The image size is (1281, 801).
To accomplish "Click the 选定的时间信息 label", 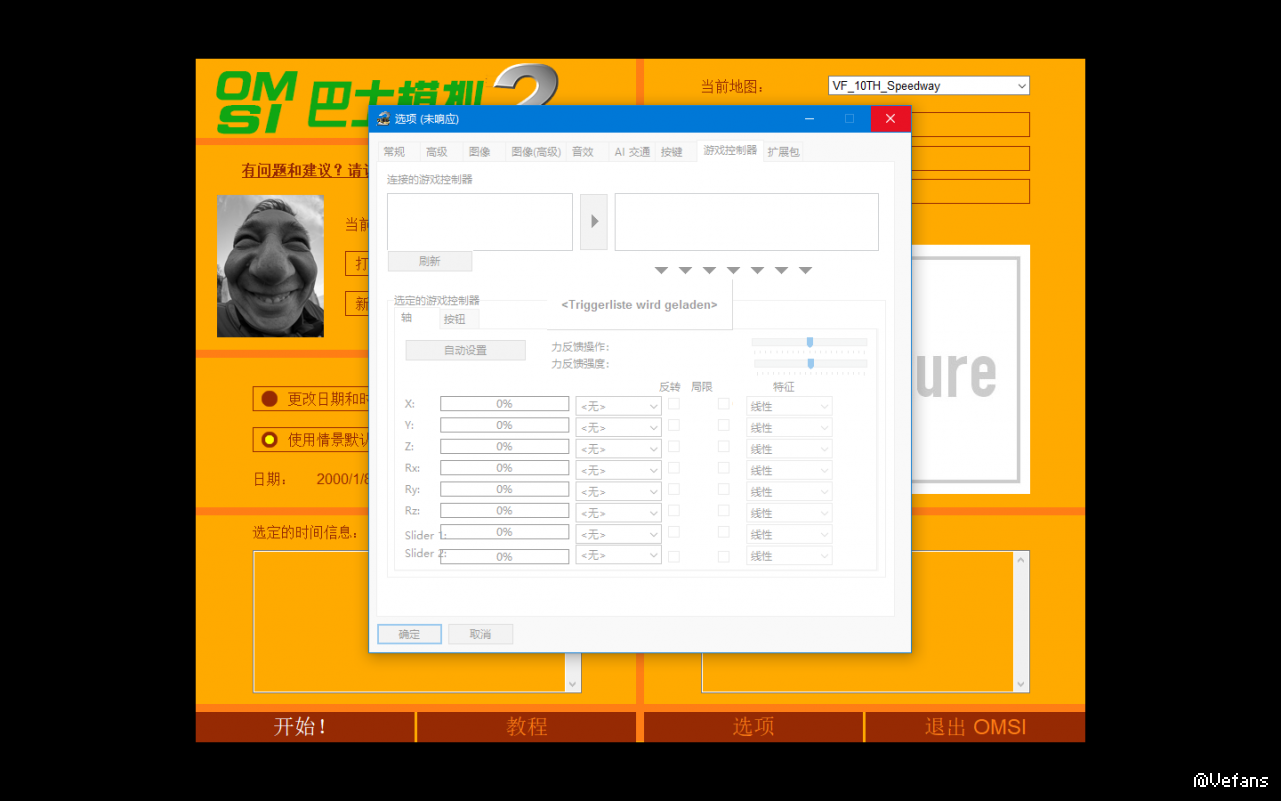I will [305, 533].
